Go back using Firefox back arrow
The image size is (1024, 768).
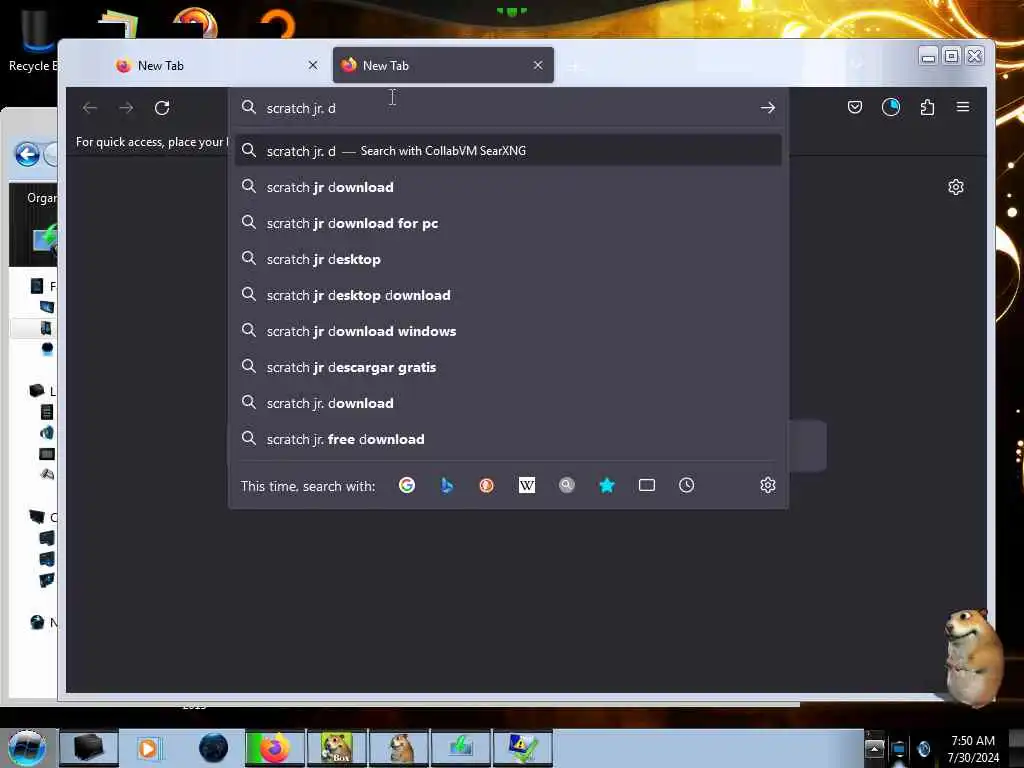coord(90,108)
